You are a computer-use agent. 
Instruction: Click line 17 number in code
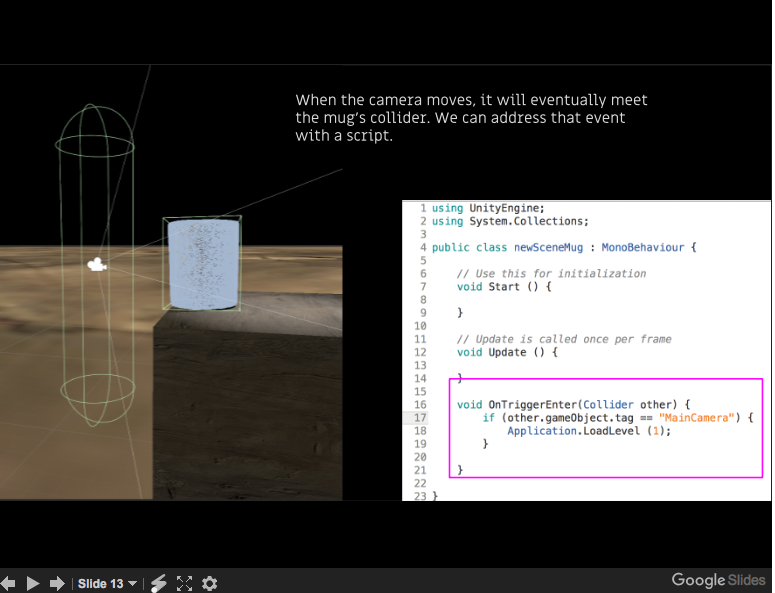[x=420, y=418]
